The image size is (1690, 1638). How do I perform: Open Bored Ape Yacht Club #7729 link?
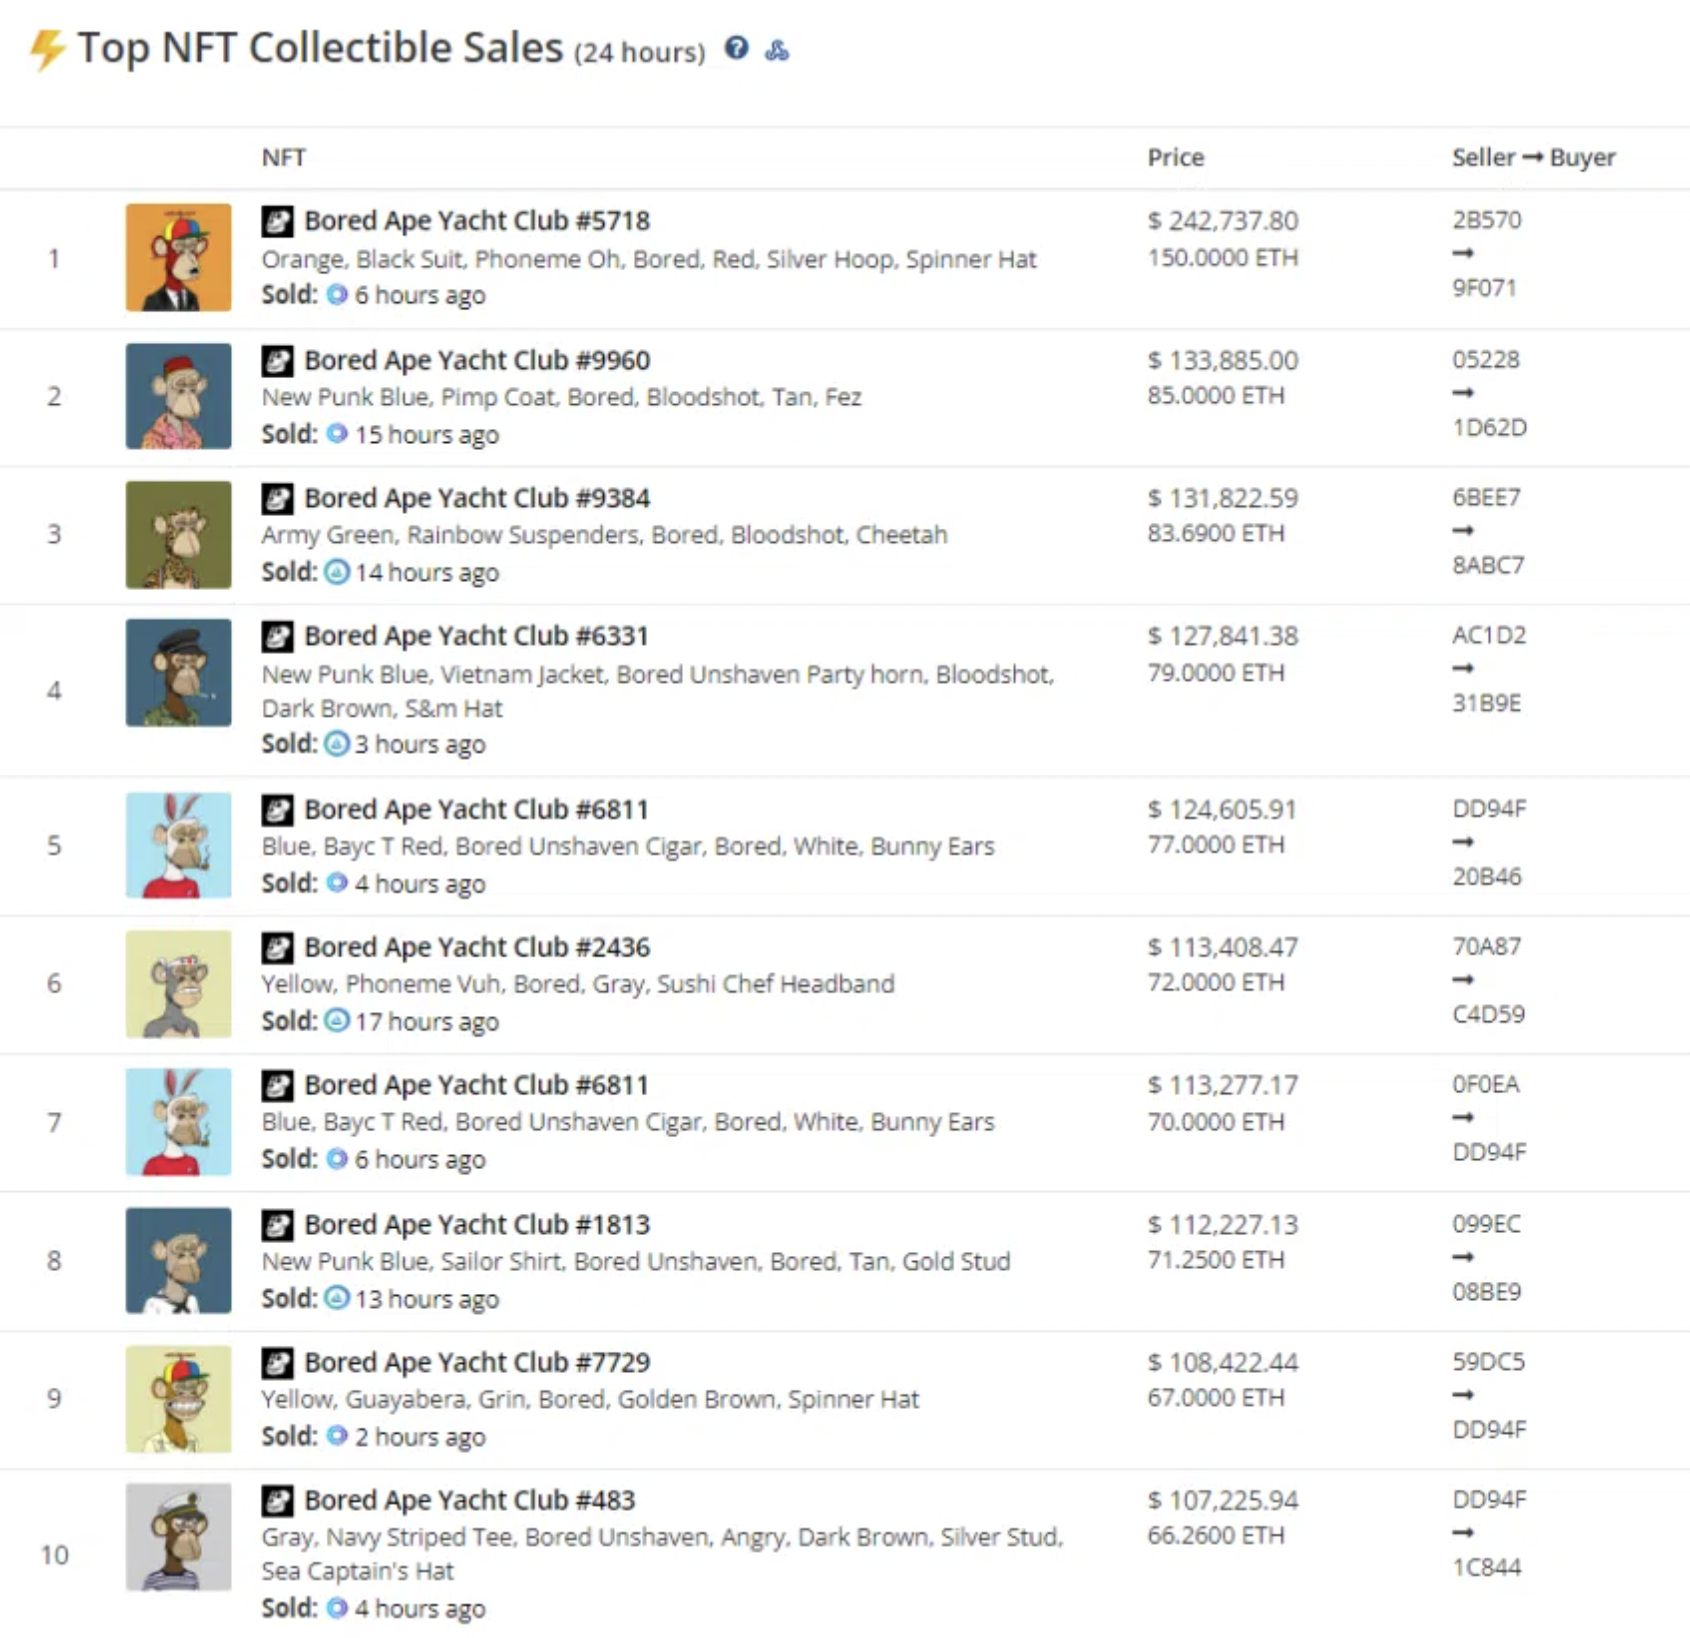tap(477, 1362)
